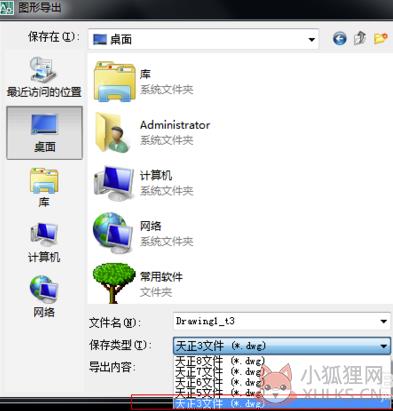Select the 常用软件 folder tree icon
The height and width of the screenshot is (411, 393).
pos(113,283)
